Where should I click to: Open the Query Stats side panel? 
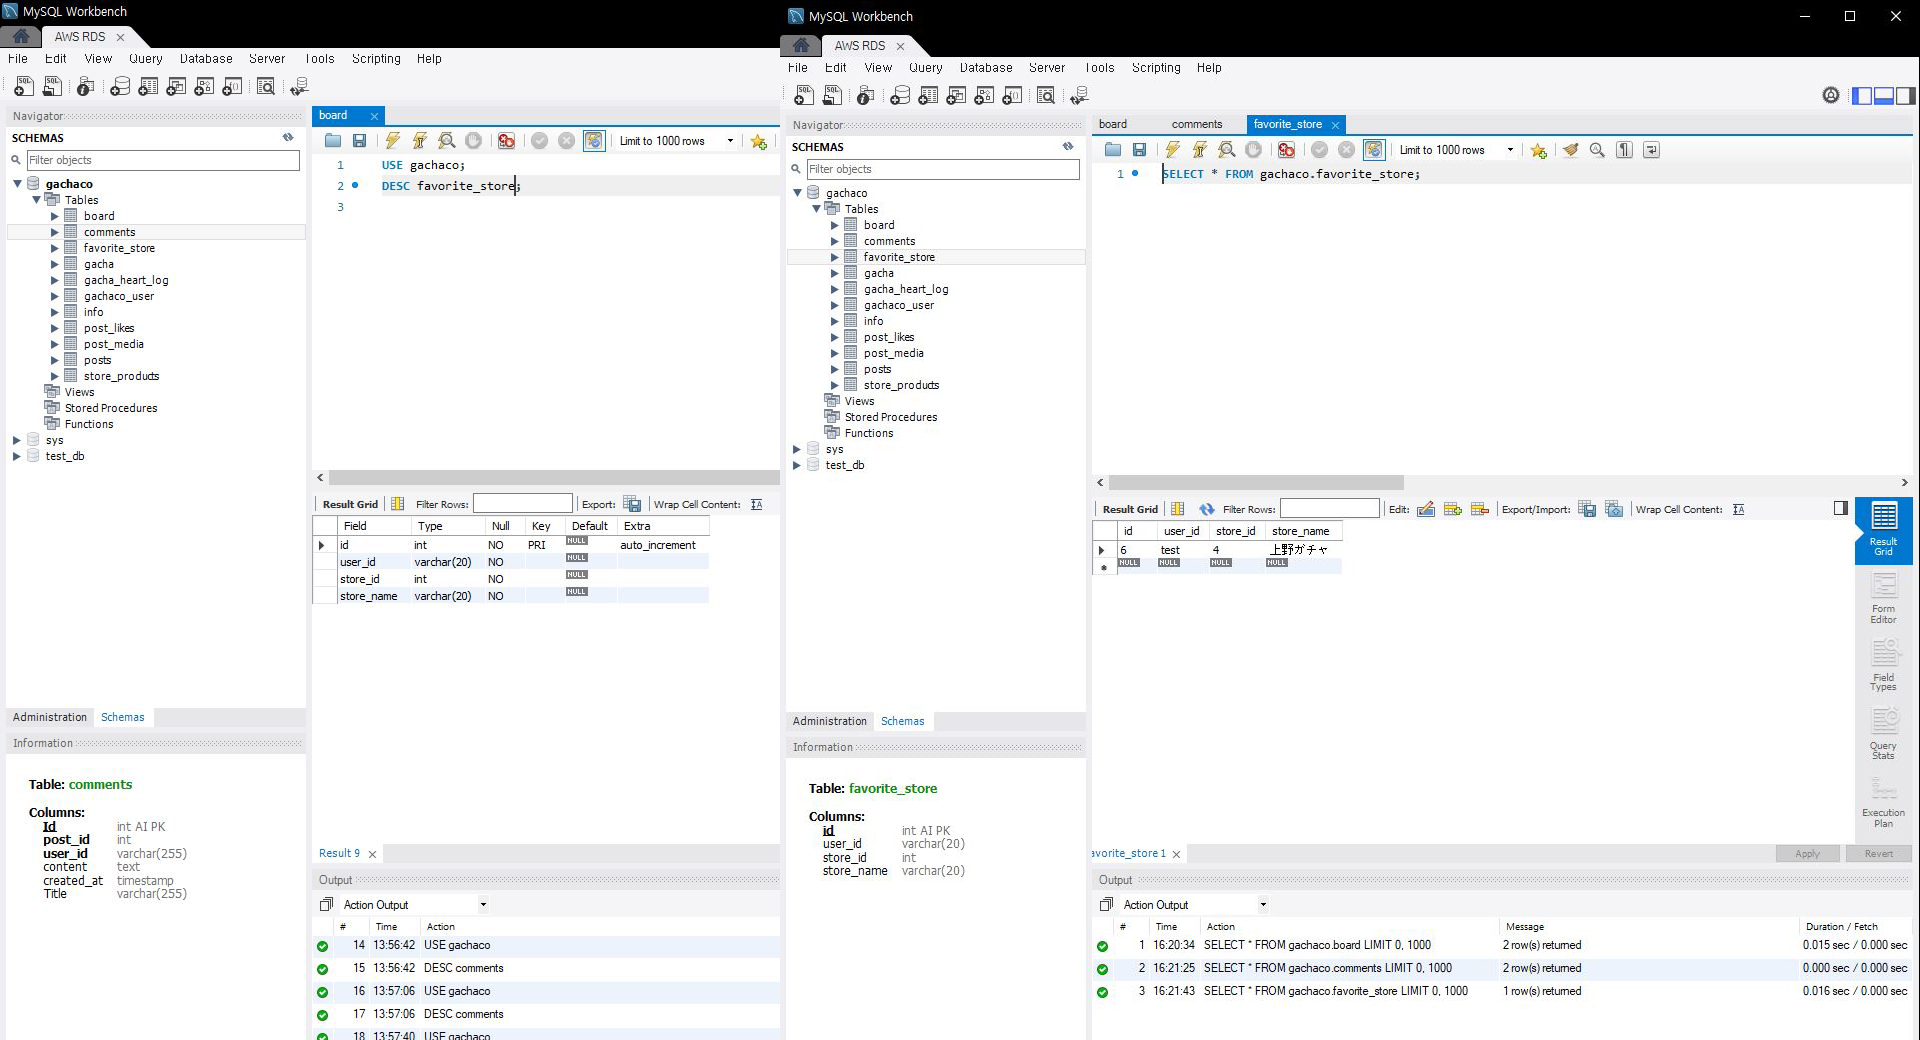click(x=1884, y=734)
